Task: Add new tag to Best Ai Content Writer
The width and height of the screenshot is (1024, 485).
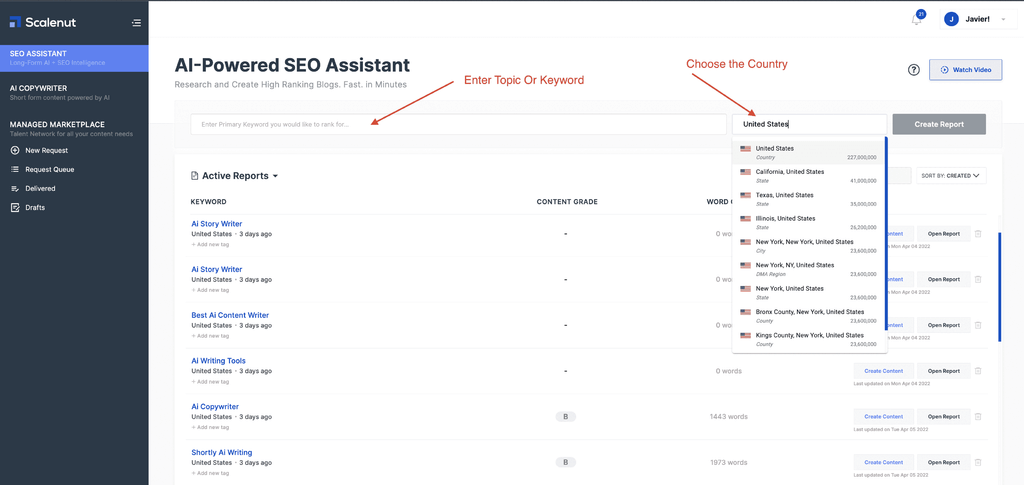Action: [x=210, y=336]
